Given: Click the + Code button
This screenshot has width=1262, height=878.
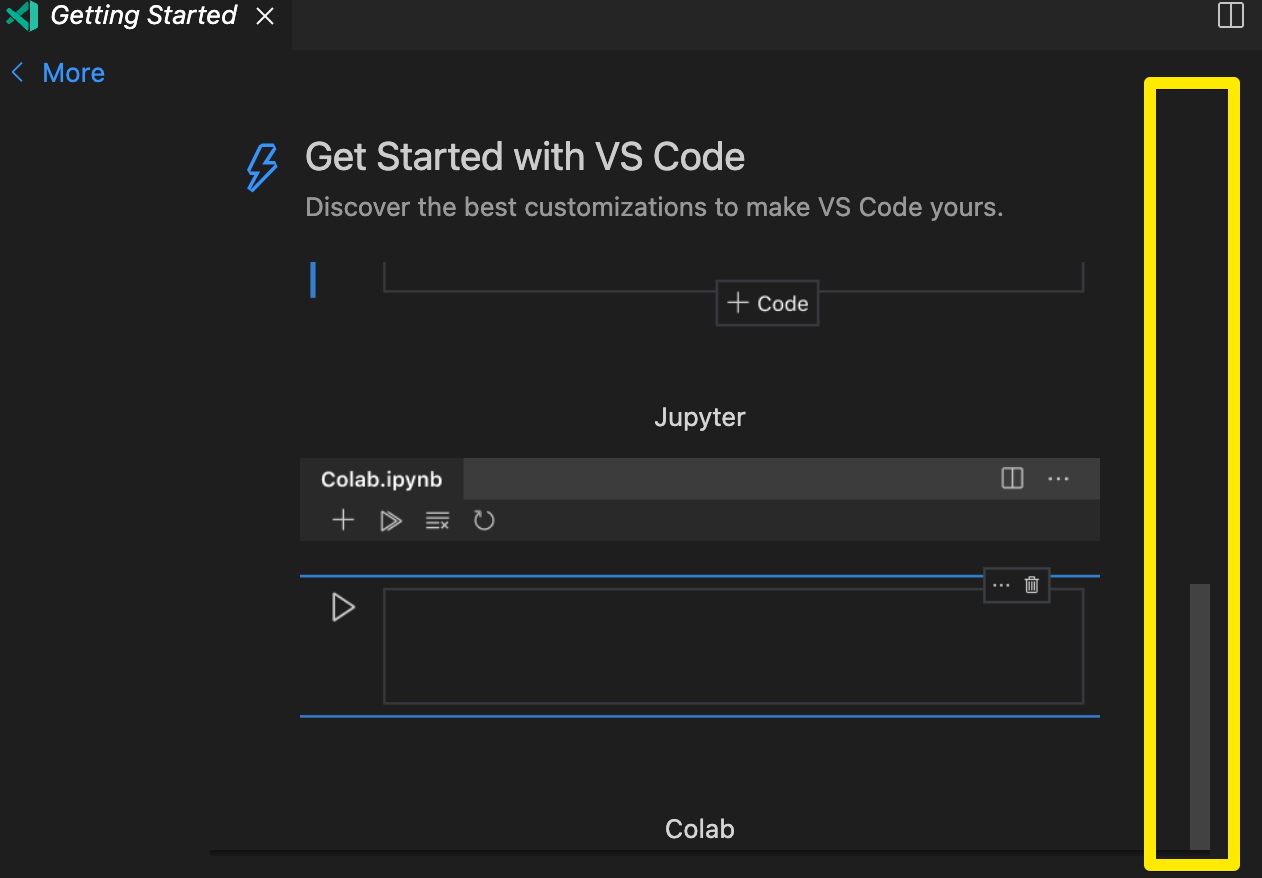Looking at the screenshot, I should pyautogui.click(x=768, y=303).
